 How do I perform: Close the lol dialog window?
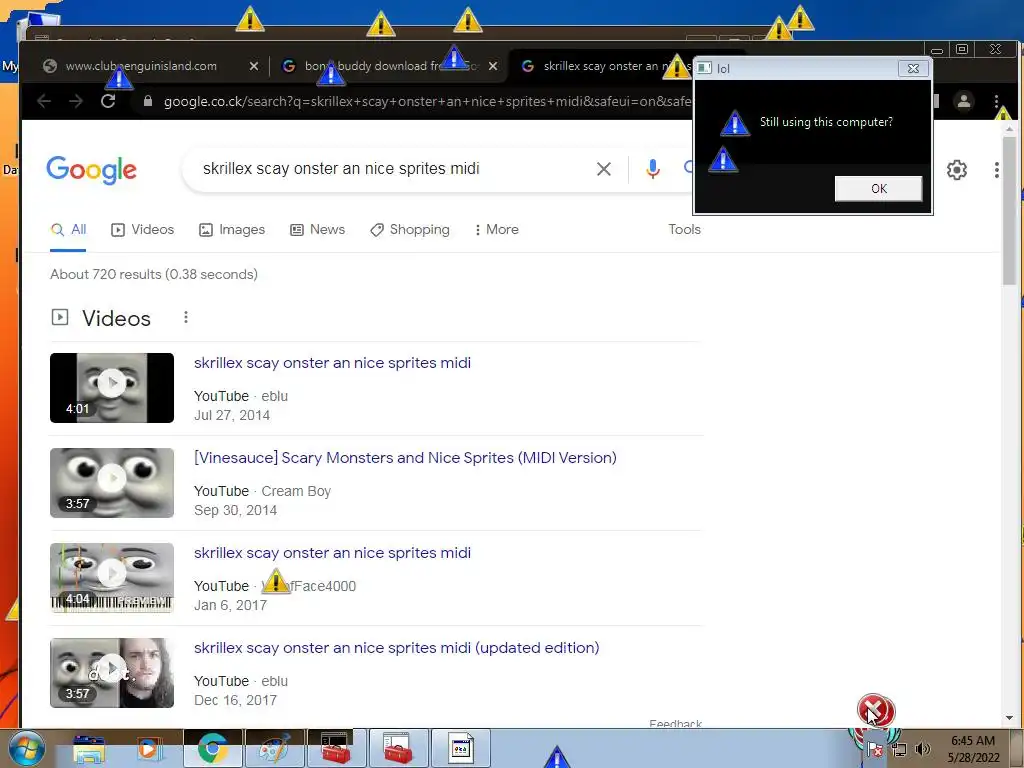tap(913, 69)
